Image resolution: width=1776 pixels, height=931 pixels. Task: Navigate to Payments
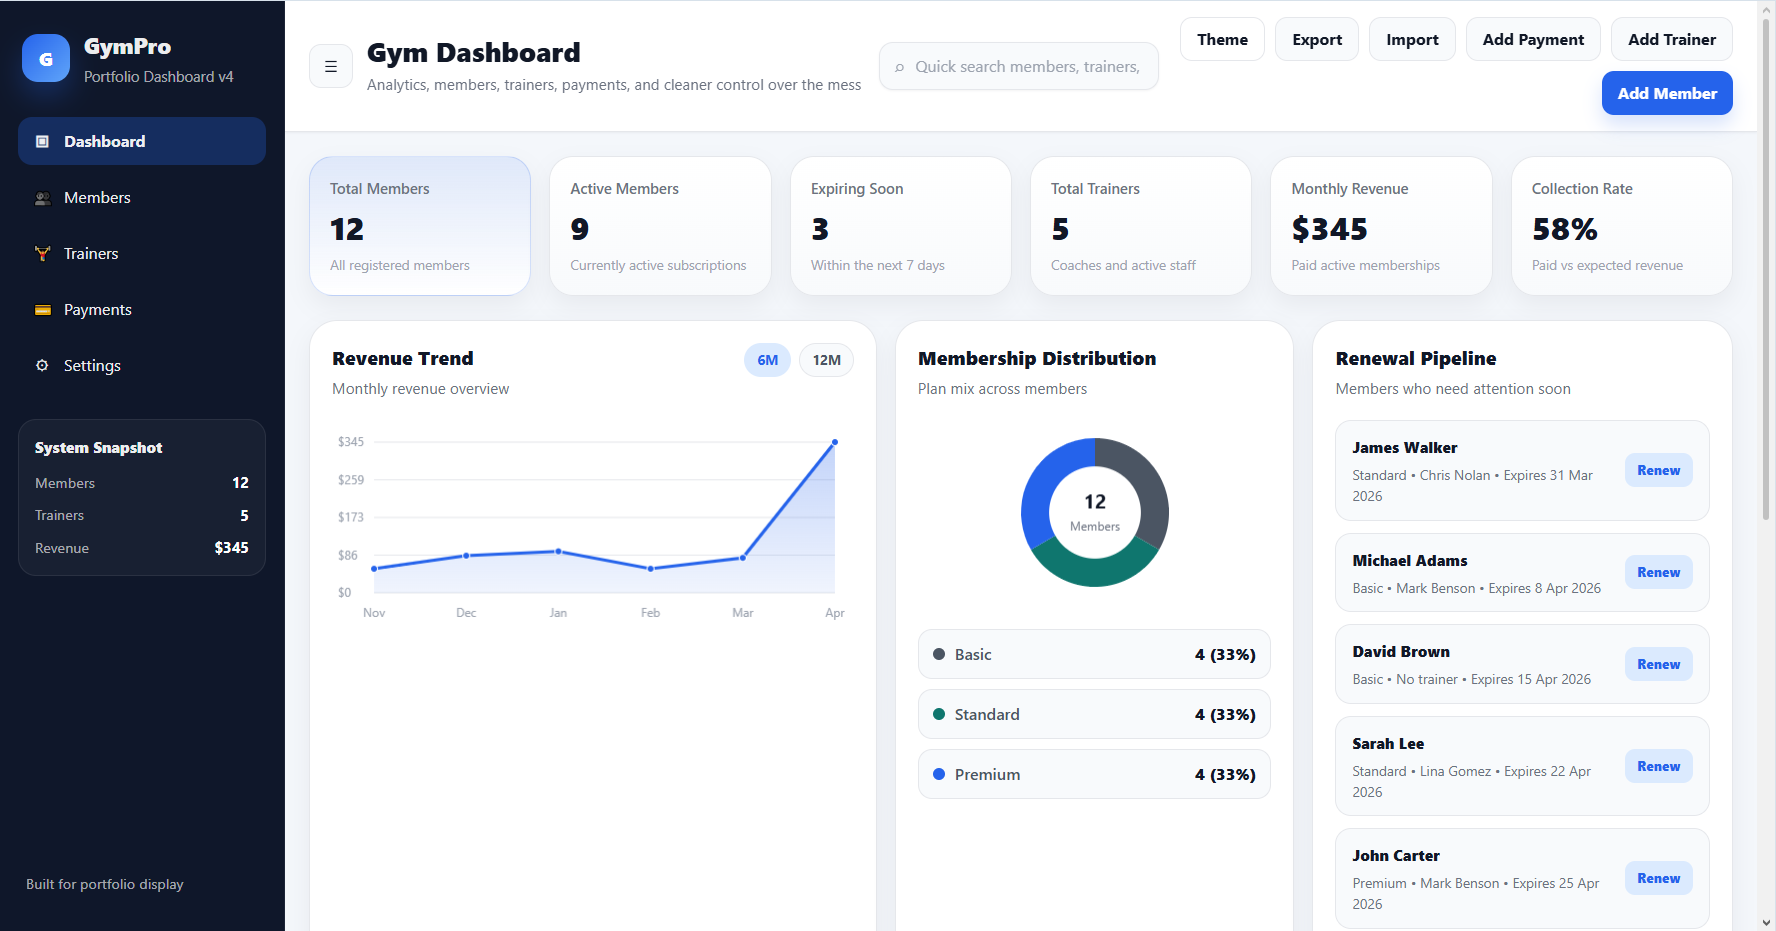(142, 309)
